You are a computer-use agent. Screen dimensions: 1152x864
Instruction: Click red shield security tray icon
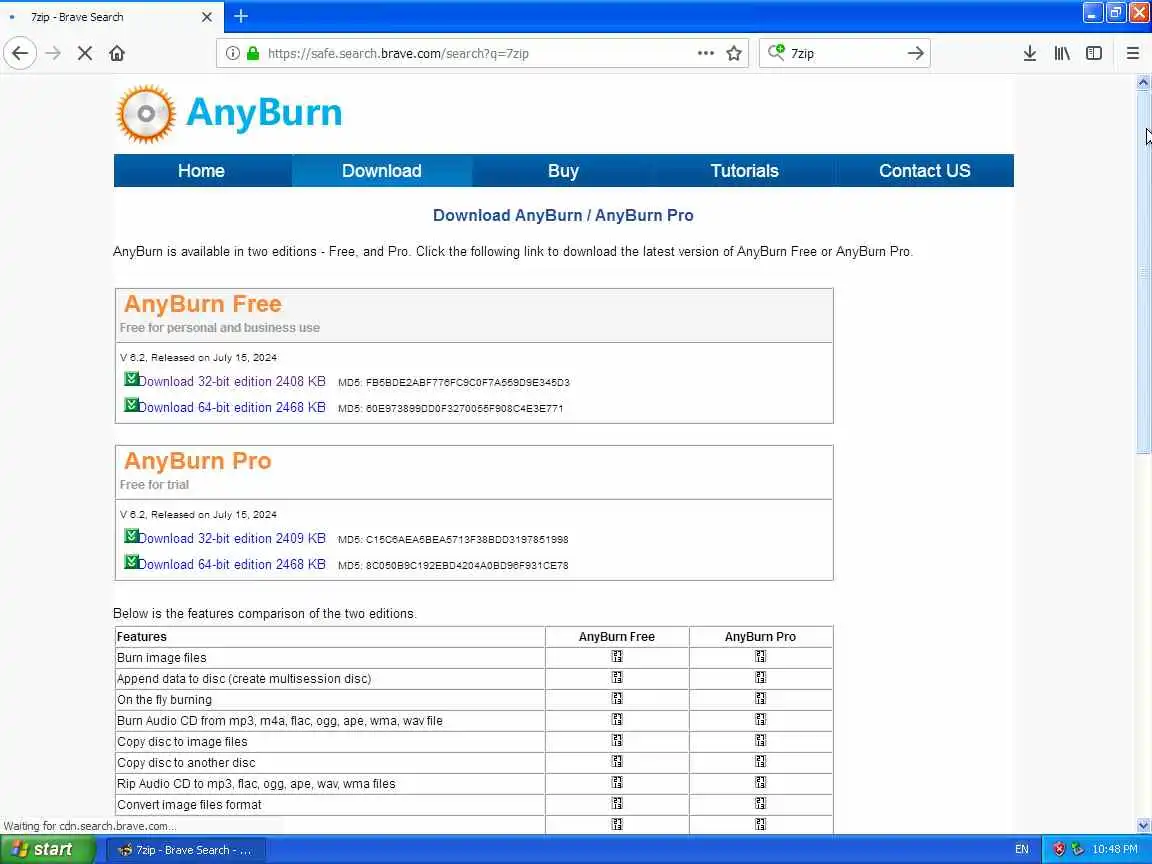click(x=1059, y=849)
